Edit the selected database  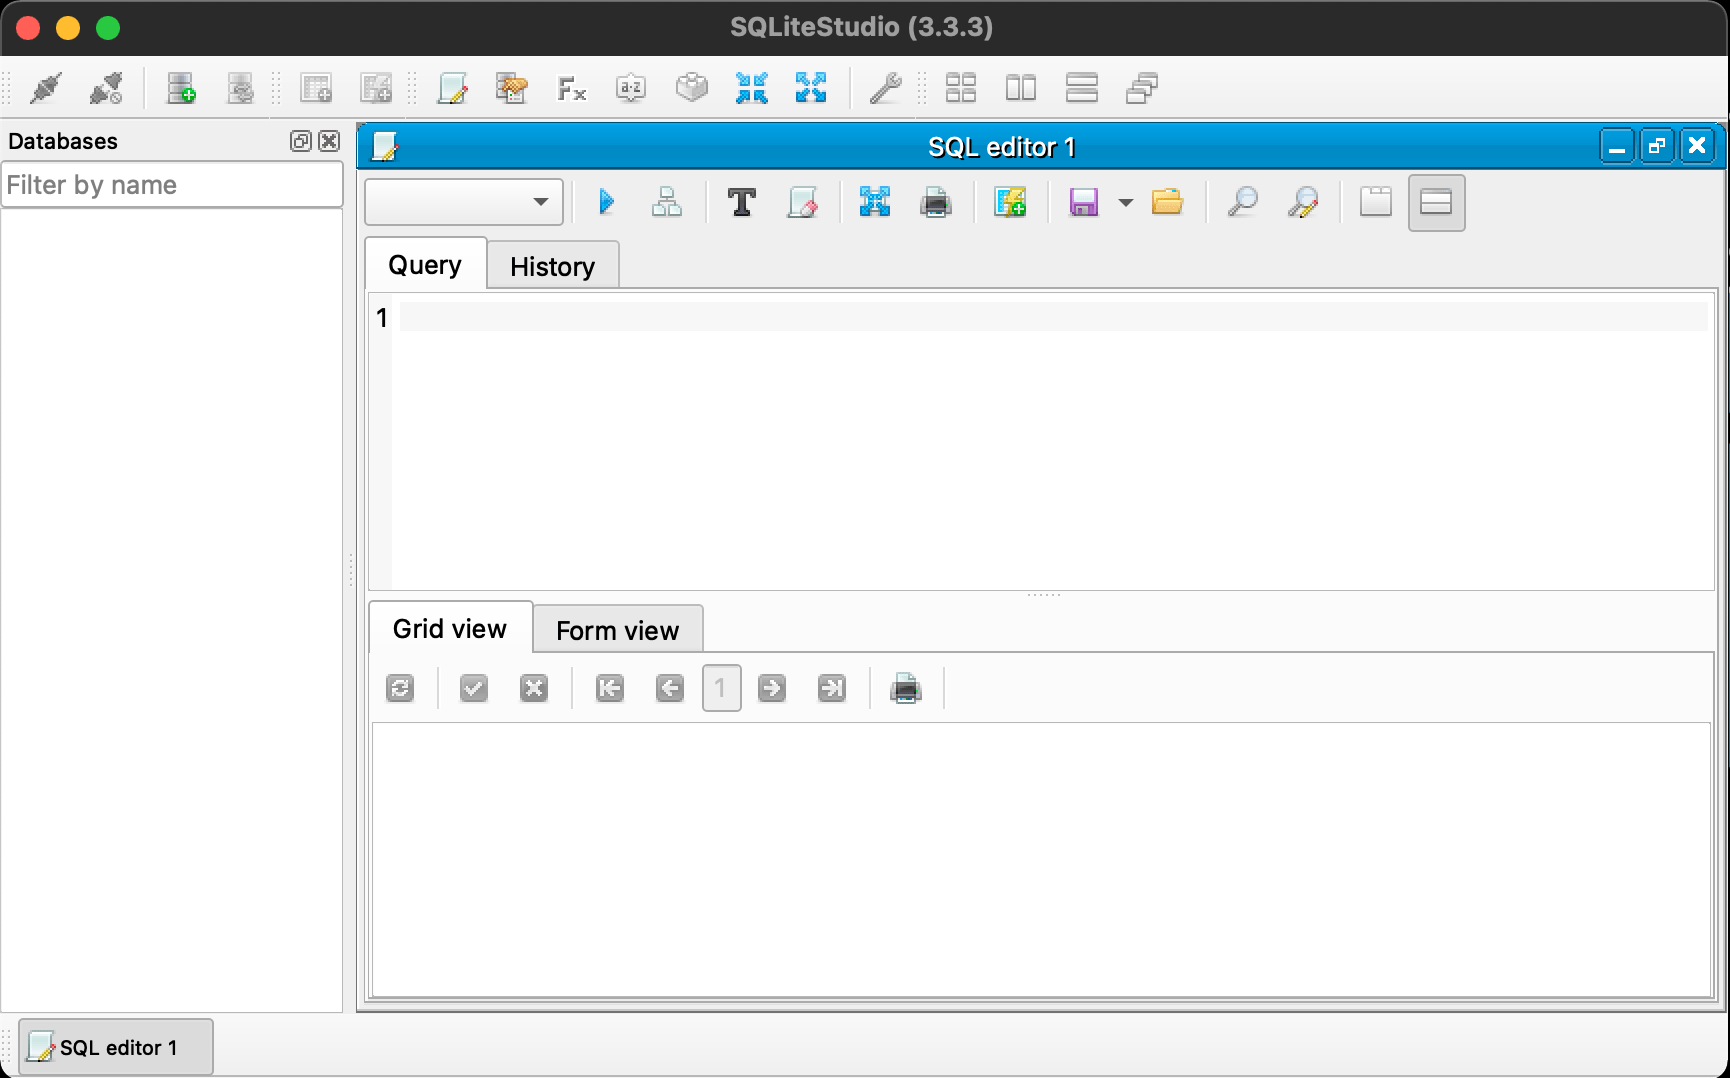241,88
